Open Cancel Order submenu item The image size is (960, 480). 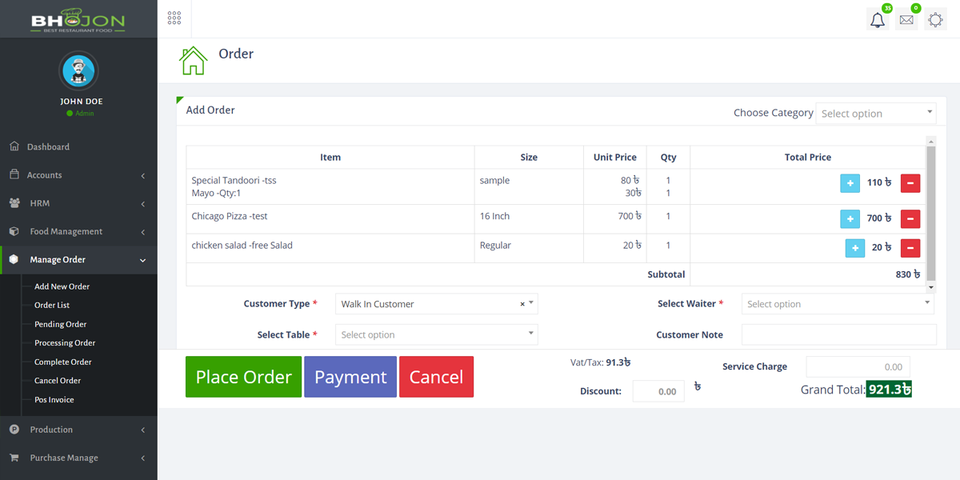pyautogui.click(x=58, y=381)
